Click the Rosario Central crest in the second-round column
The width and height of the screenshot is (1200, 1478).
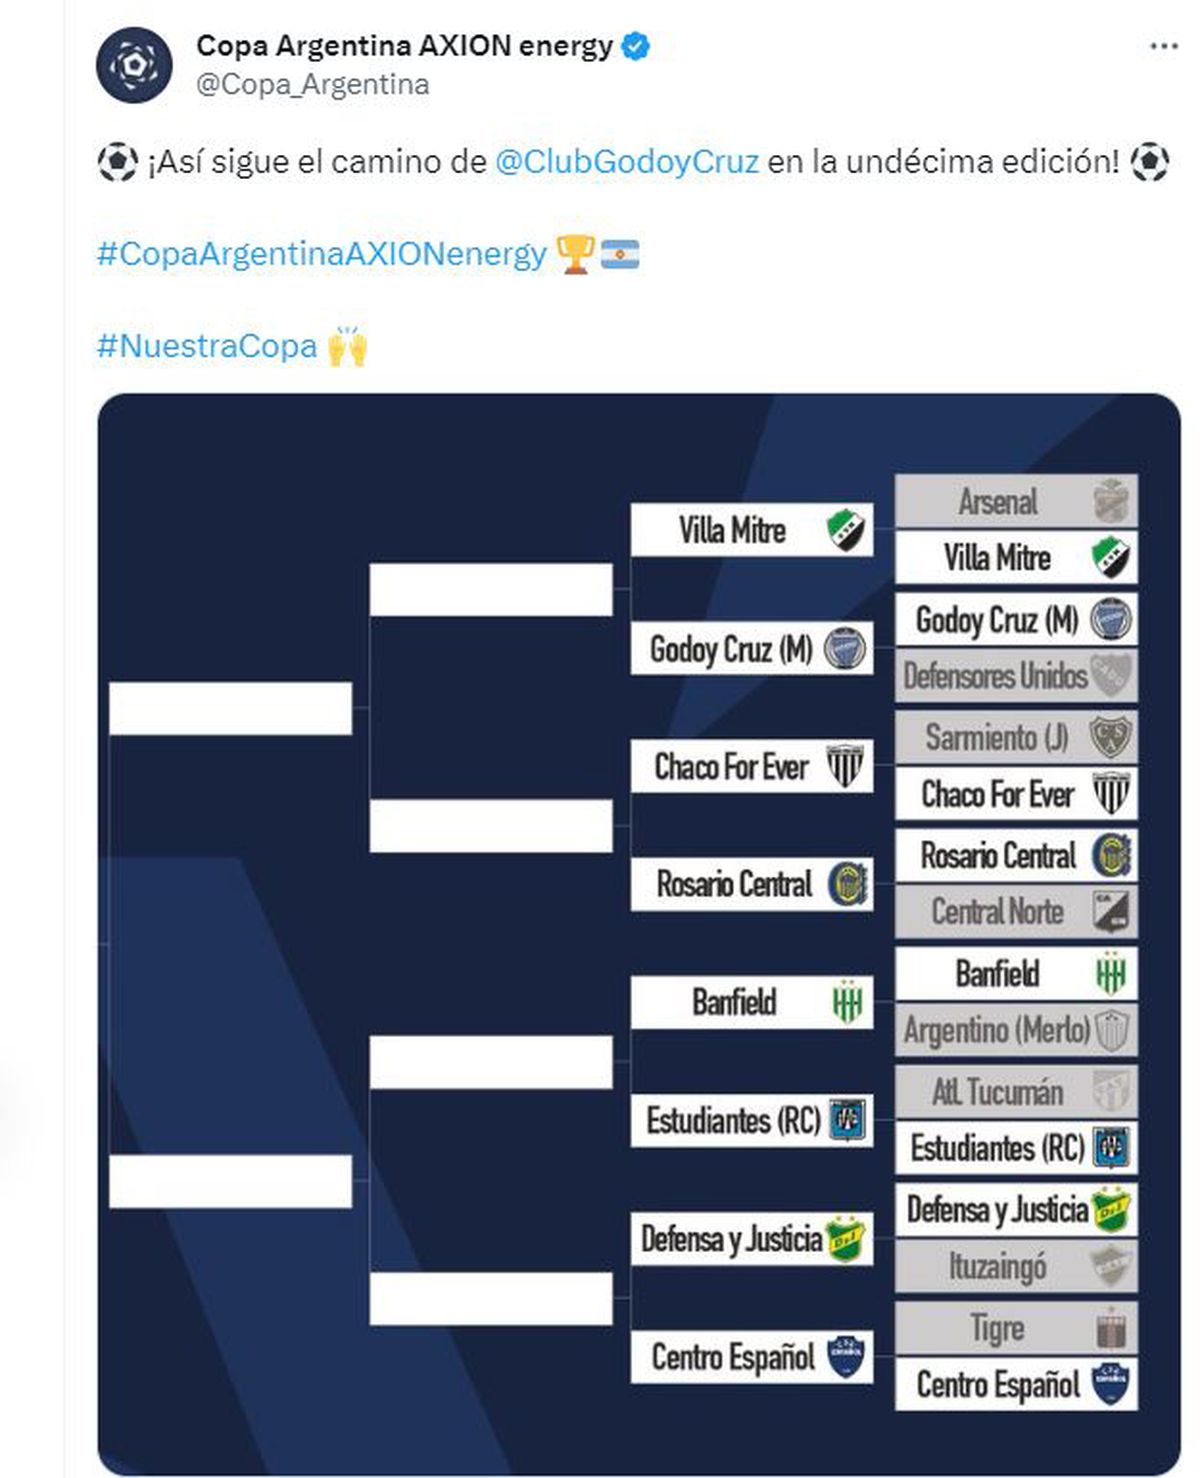point(848,885)
